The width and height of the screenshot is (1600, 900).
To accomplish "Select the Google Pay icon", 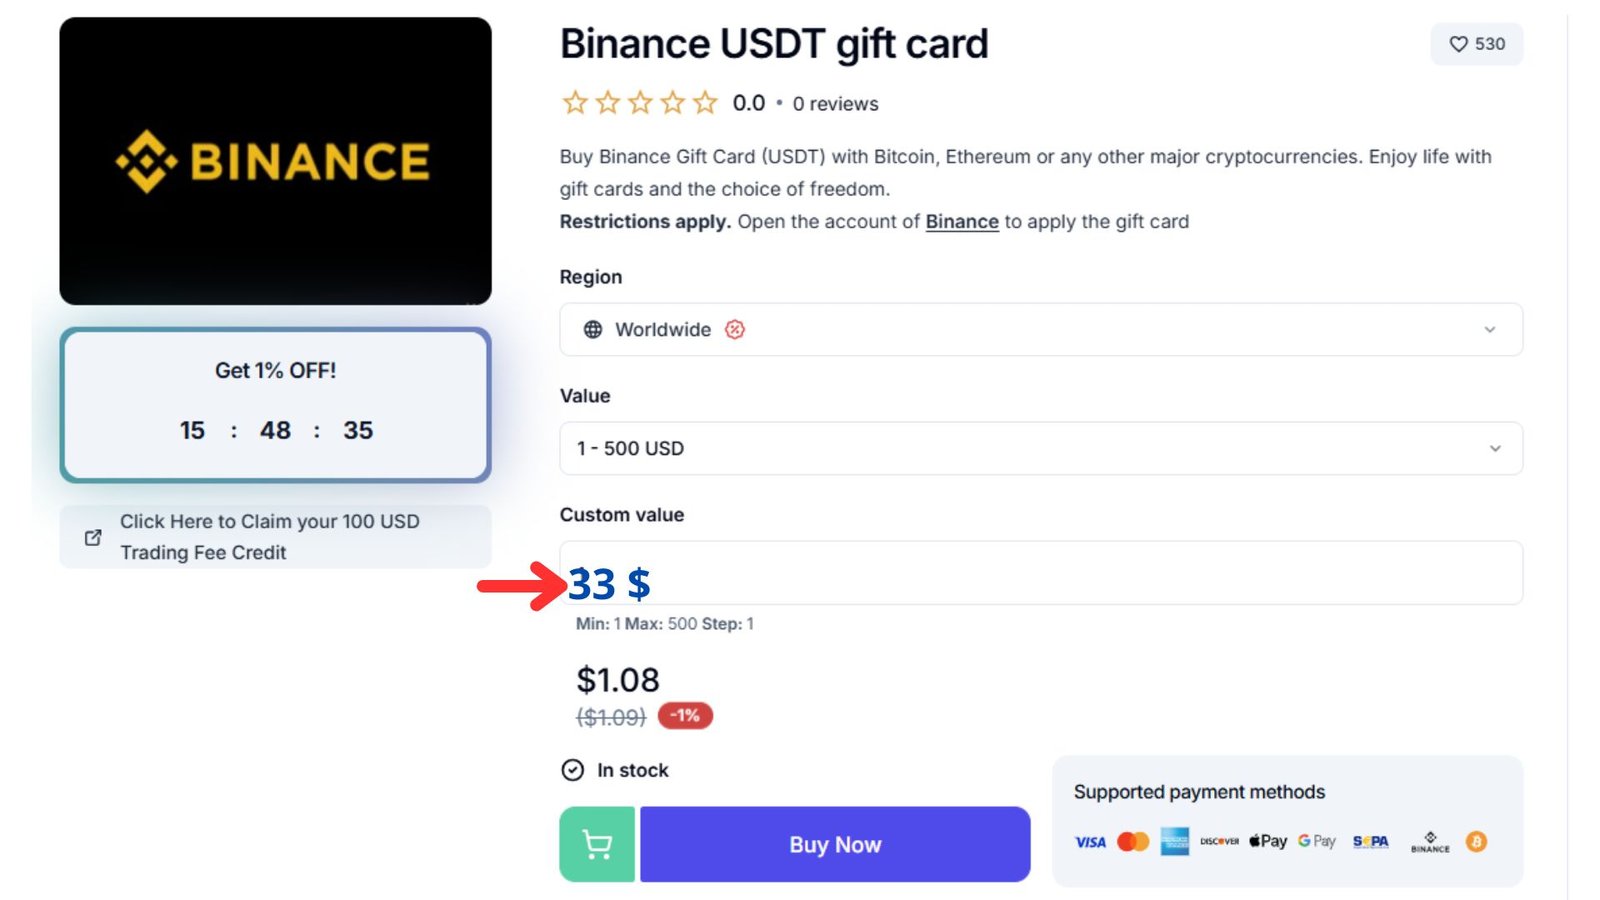I will [1316, 841].
